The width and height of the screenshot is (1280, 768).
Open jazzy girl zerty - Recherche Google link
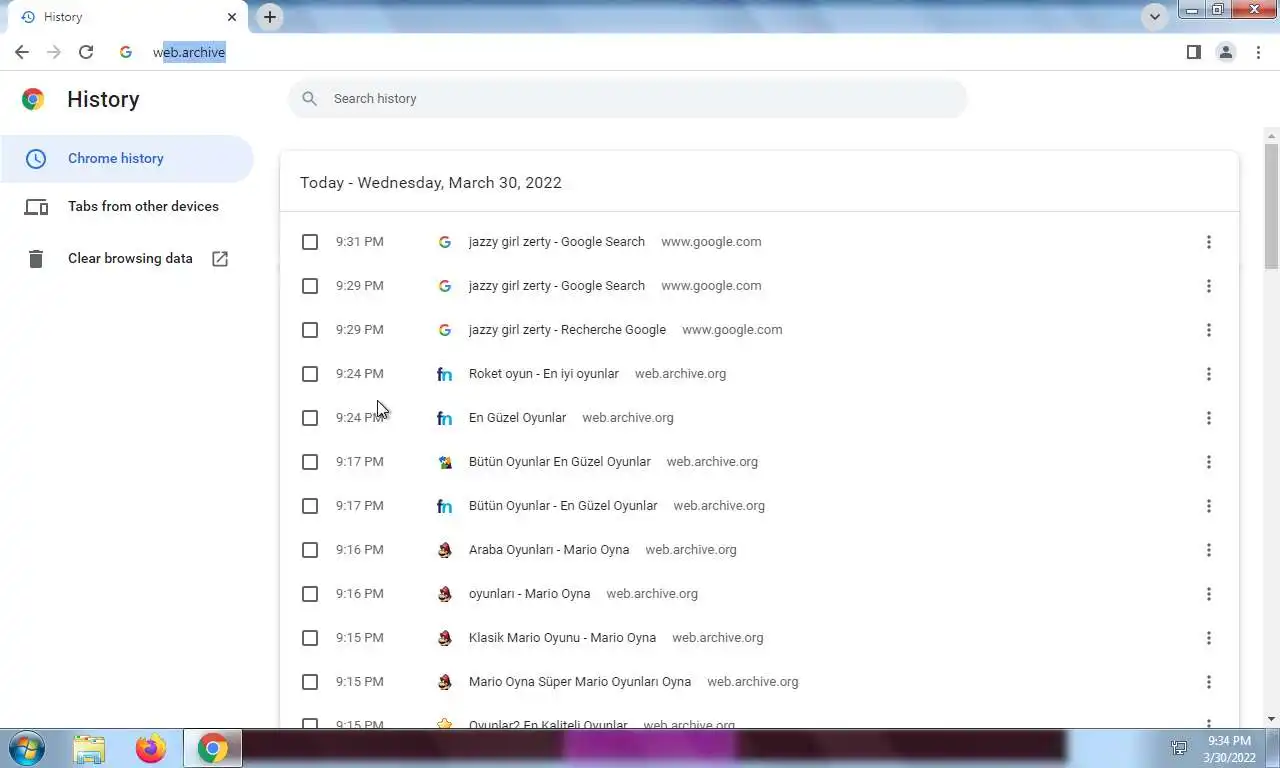coord(567,330)
